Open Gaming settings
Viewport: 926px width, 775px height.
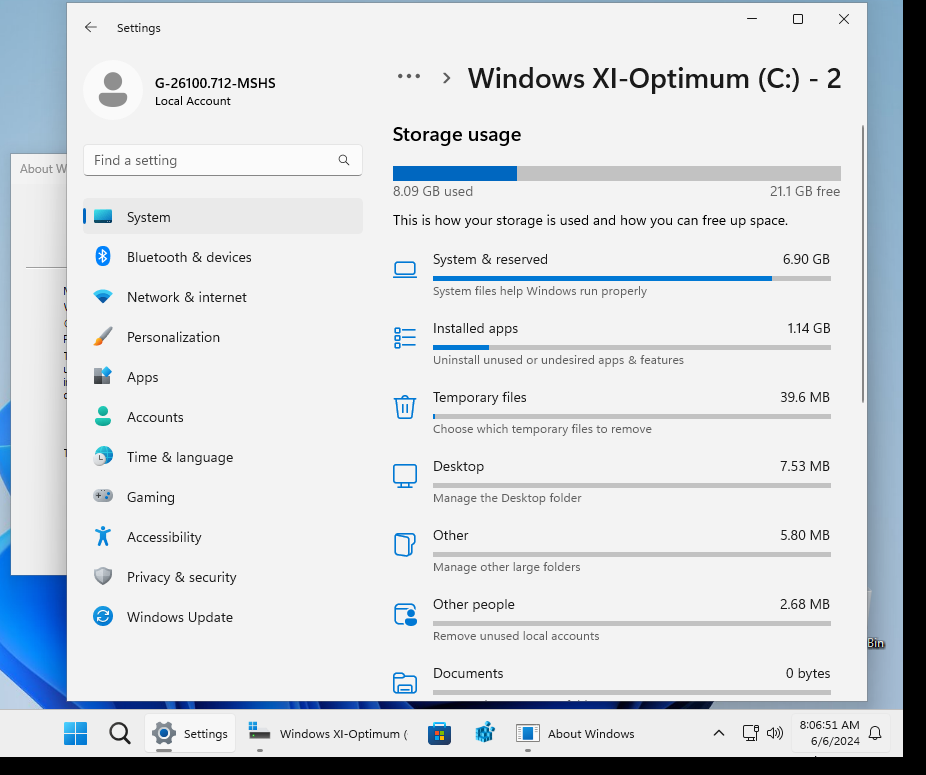223,497
